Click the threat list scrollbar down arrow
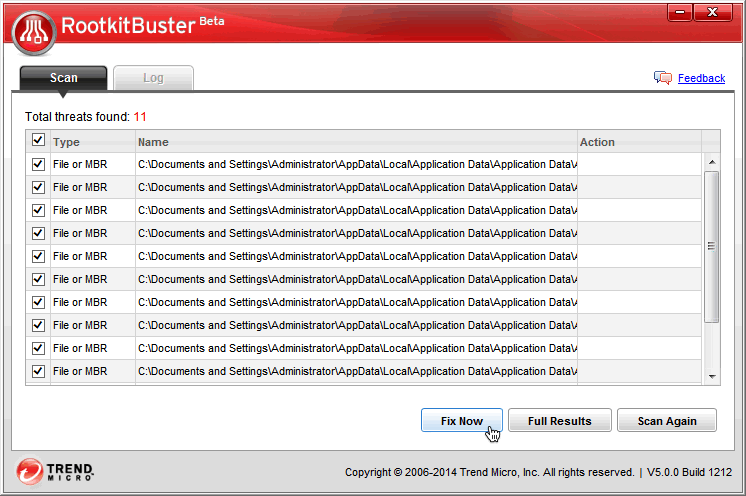Viewport: 746px width, 496px height. 712,377
